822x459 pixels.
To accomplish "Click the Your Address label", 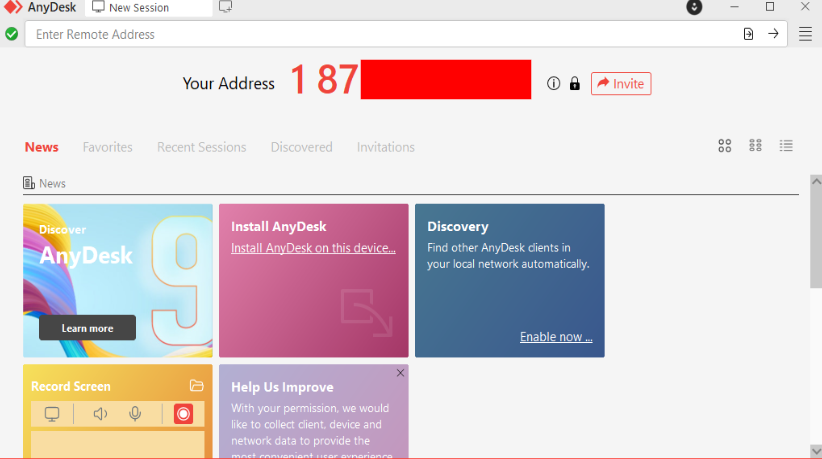I will click(x=229, y=83).
